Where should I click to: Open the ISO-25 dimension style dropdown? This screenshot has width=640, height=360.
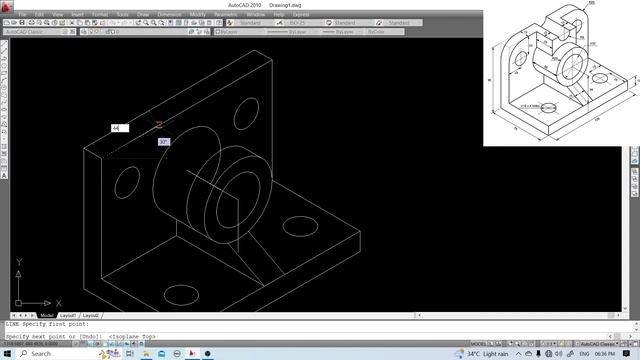pyautogui.click(x=304, y=23)
